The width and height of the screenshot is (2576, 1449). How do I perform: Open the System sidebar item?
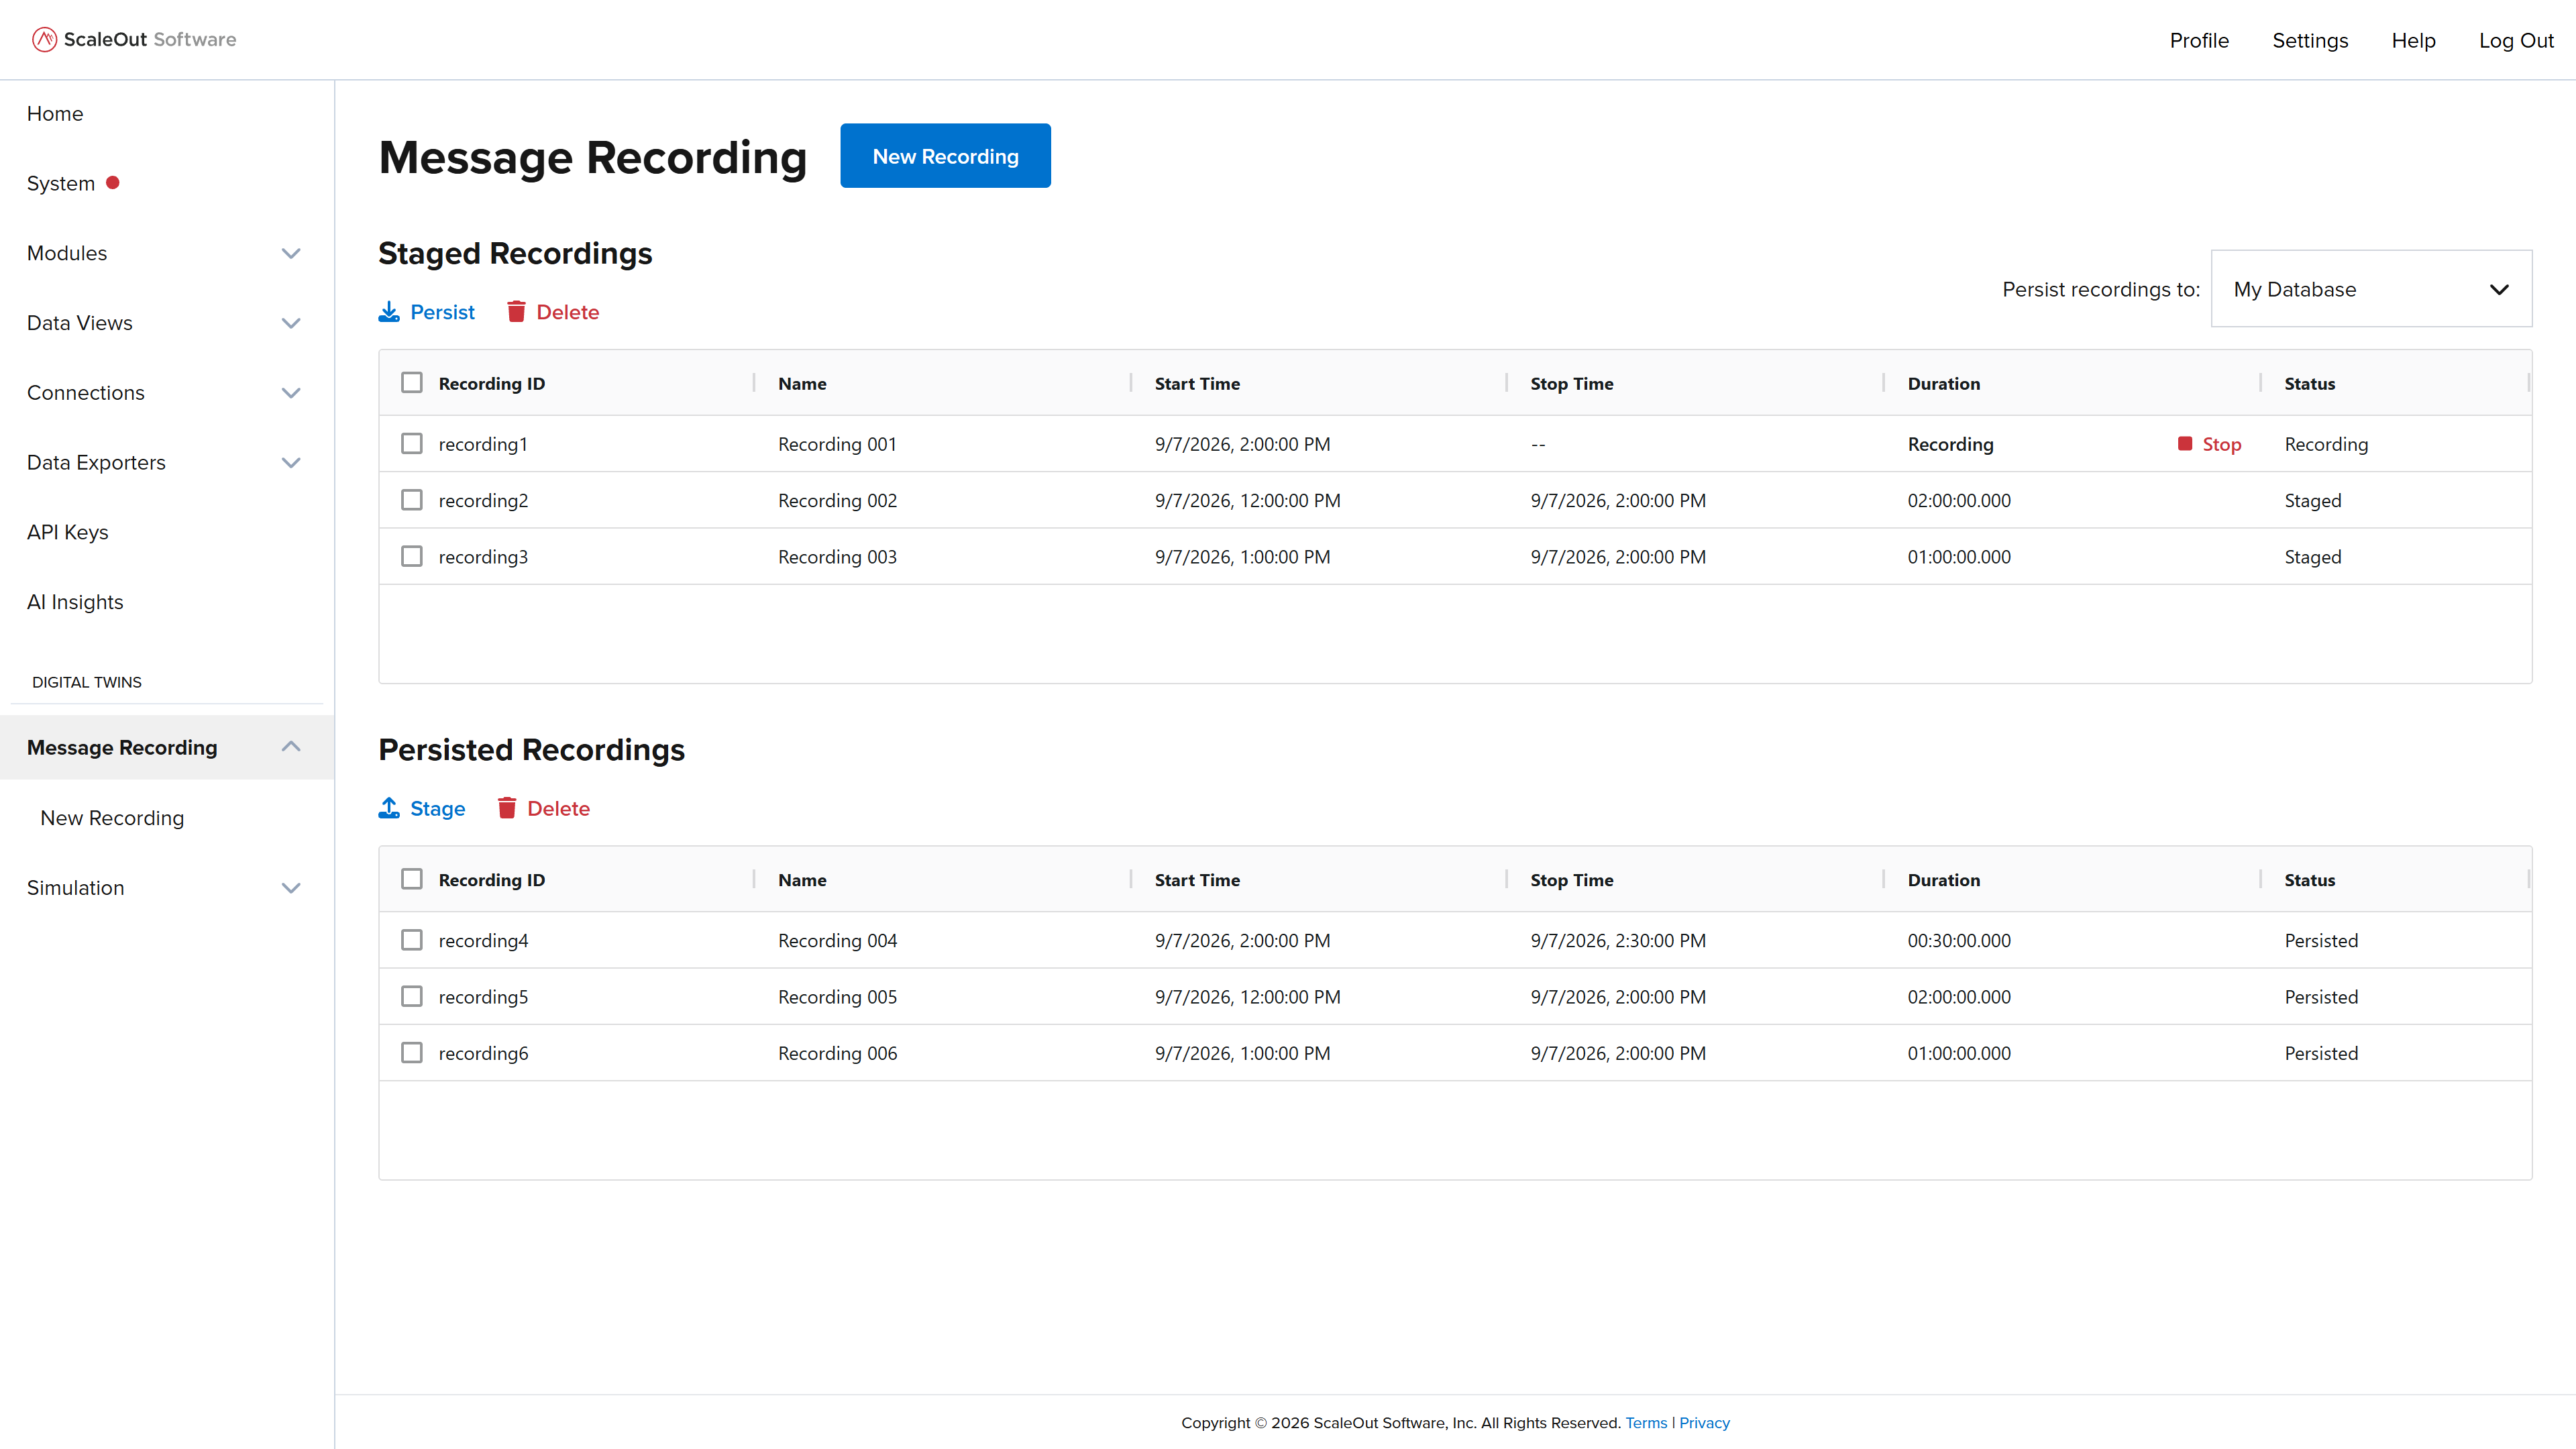(61, 184)
